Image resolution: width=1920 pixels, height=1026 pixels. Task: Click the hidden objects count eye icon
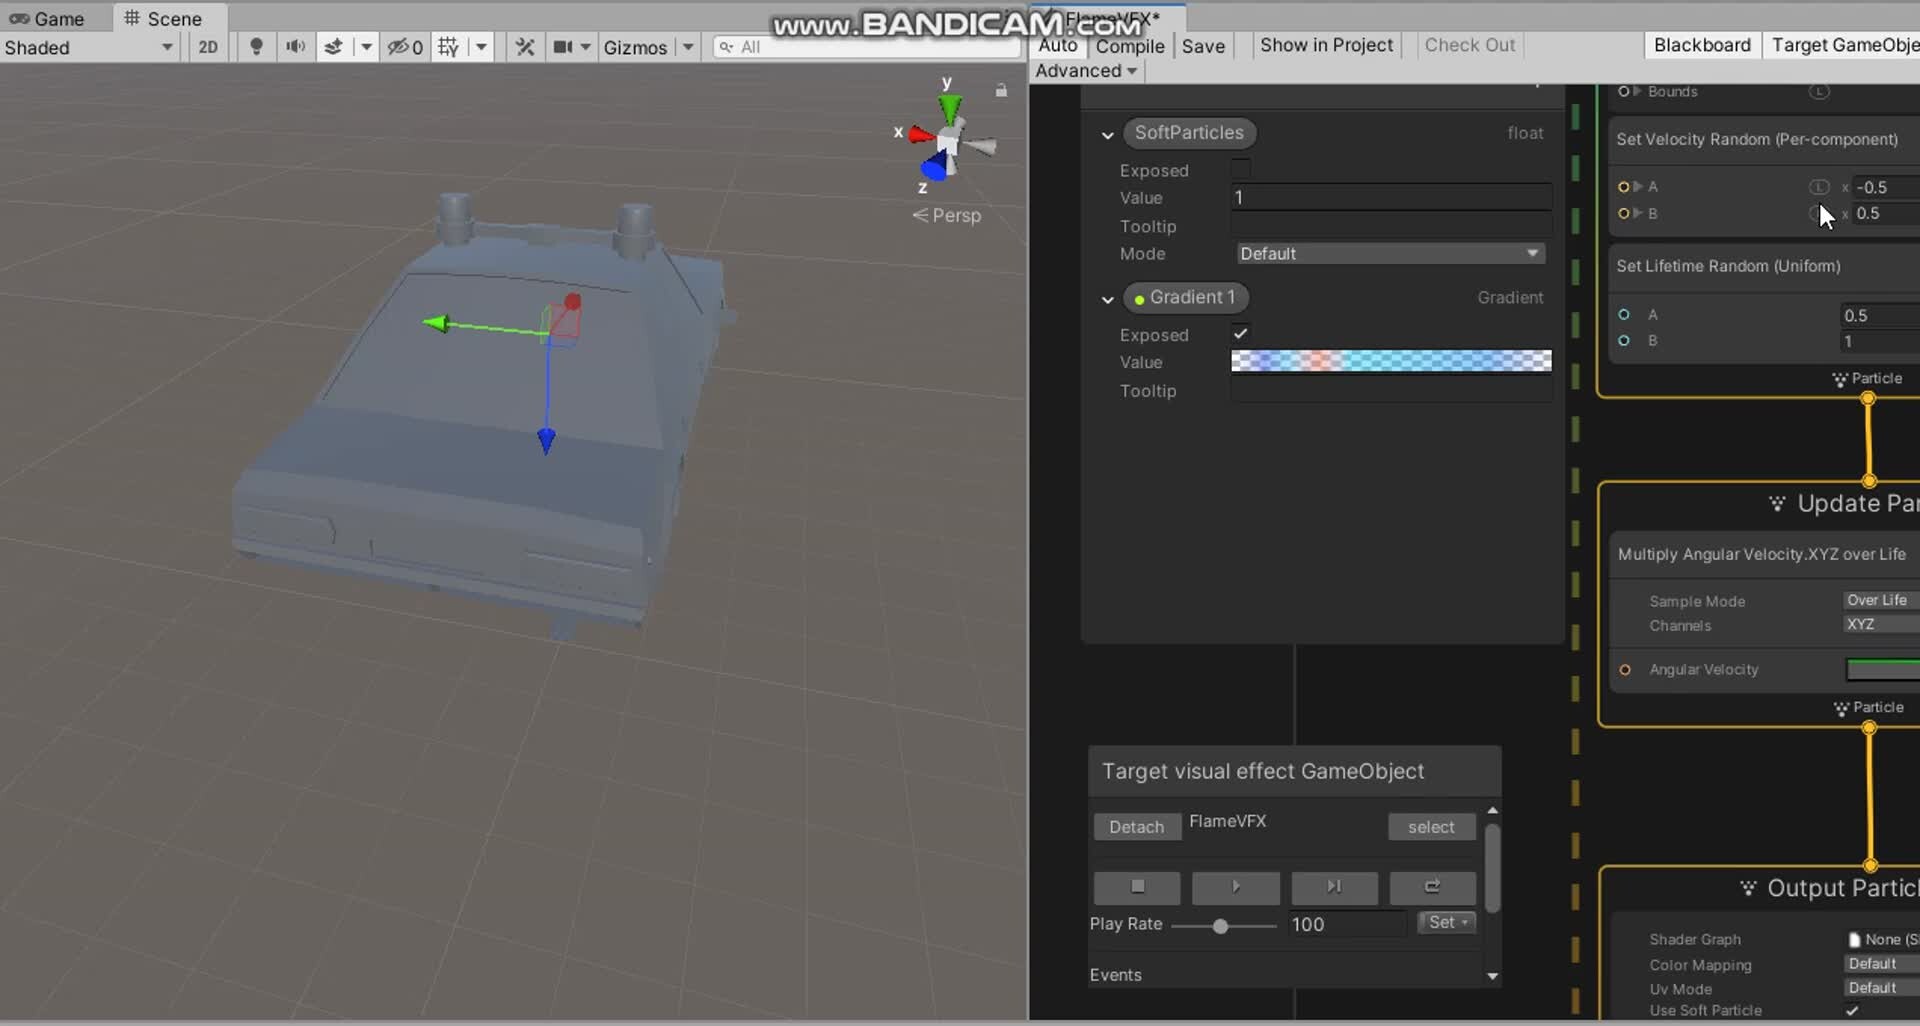[x=405, y=46]
